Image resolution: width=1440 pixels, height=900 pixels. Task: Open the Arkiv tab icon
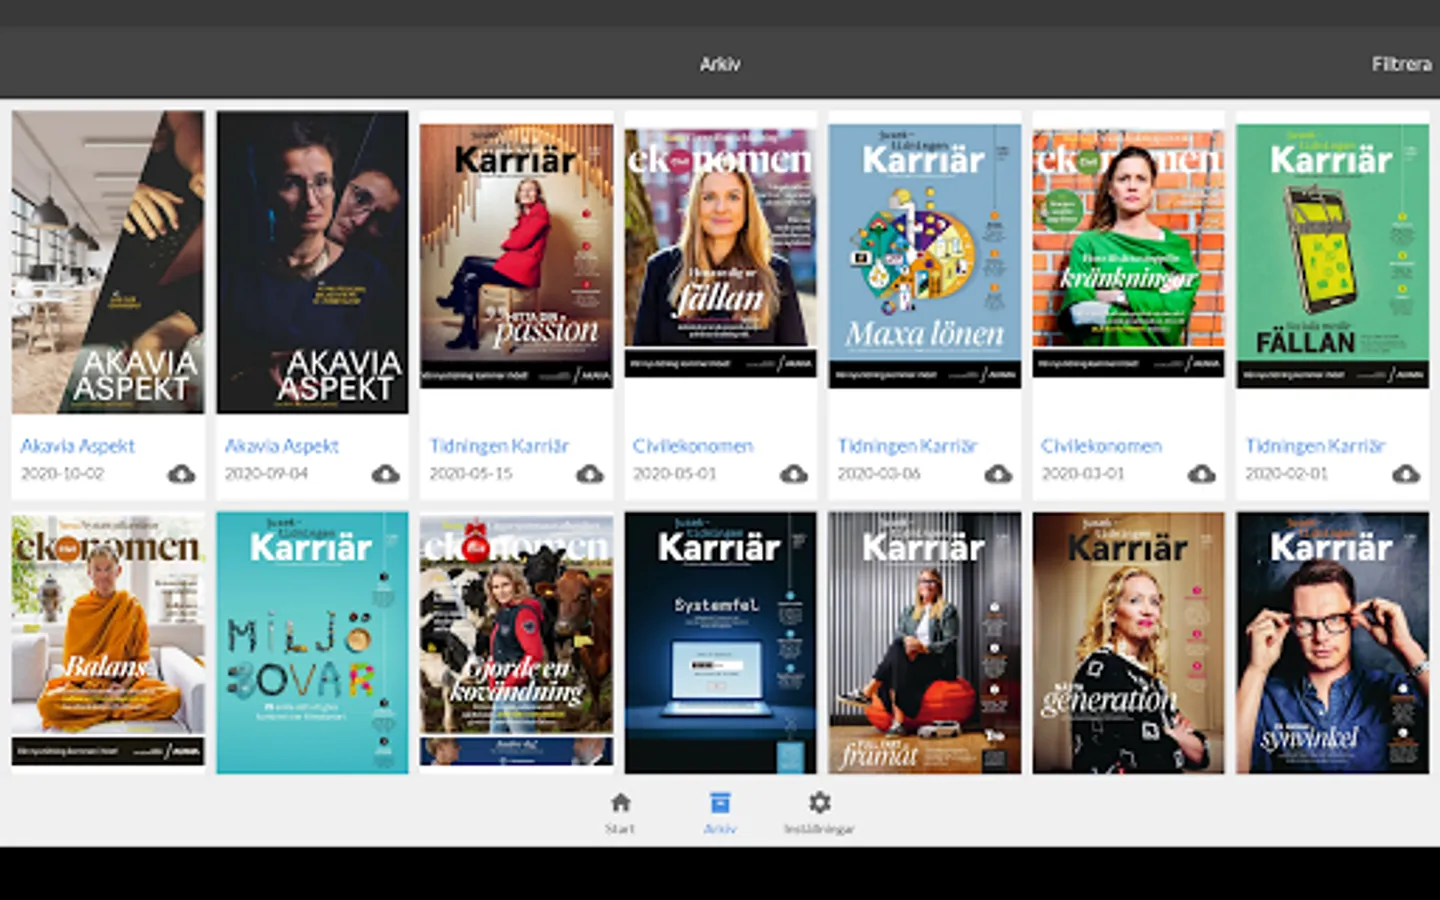[x=720, y=803]
